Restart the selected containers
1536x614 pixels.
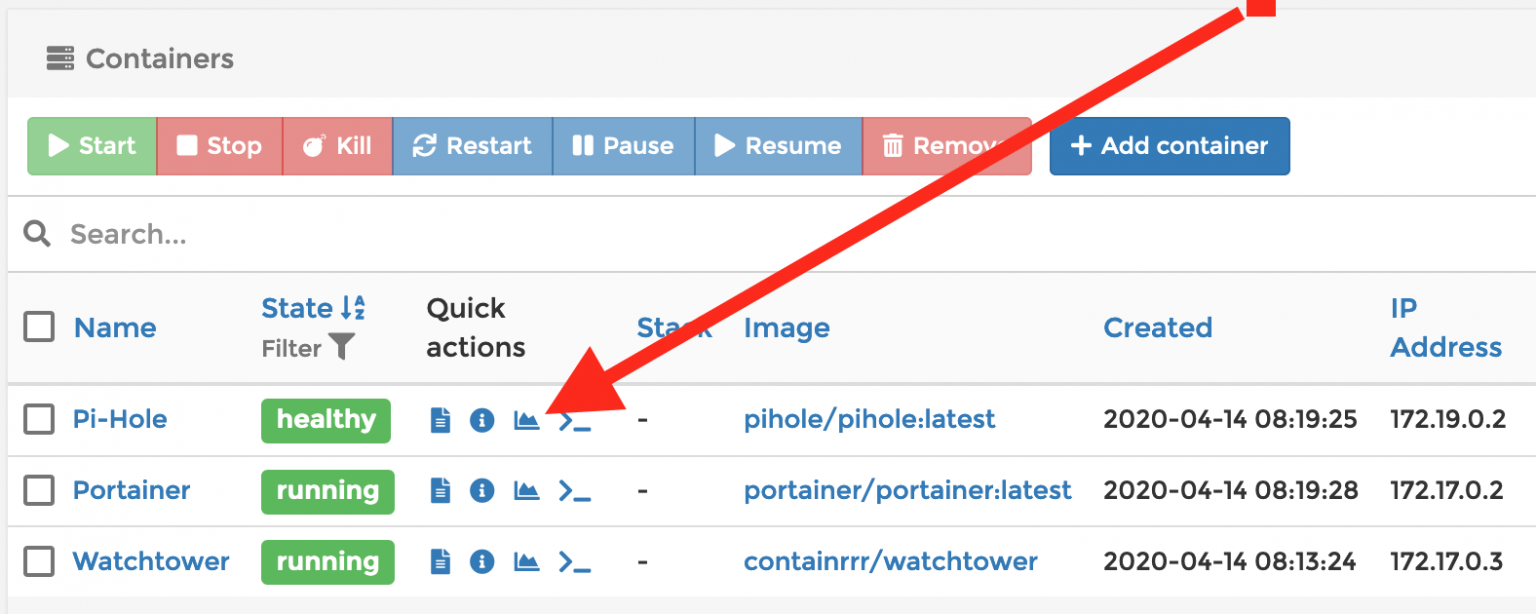tap(472, 145)
